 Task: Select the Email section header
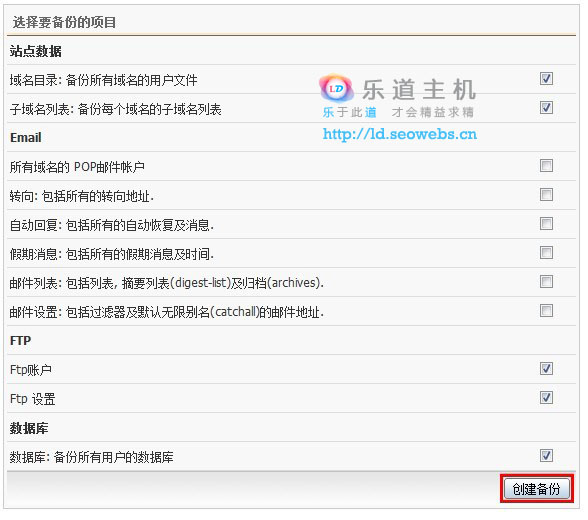point(26,138)
